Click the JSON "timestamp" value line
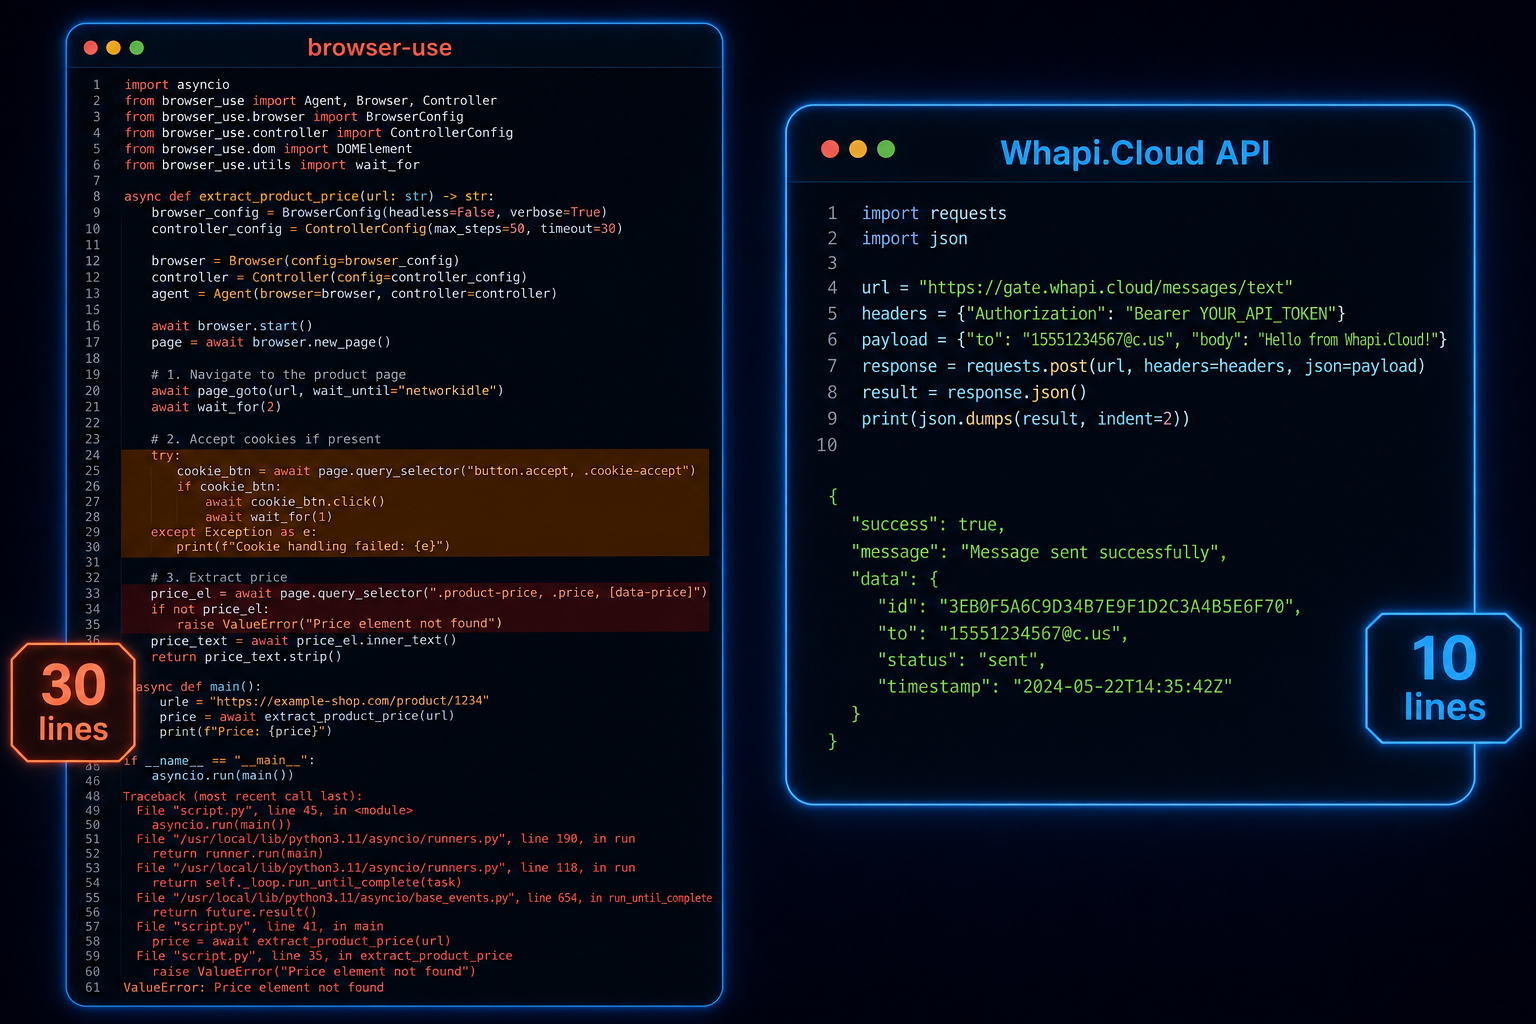 point(1055,687)
